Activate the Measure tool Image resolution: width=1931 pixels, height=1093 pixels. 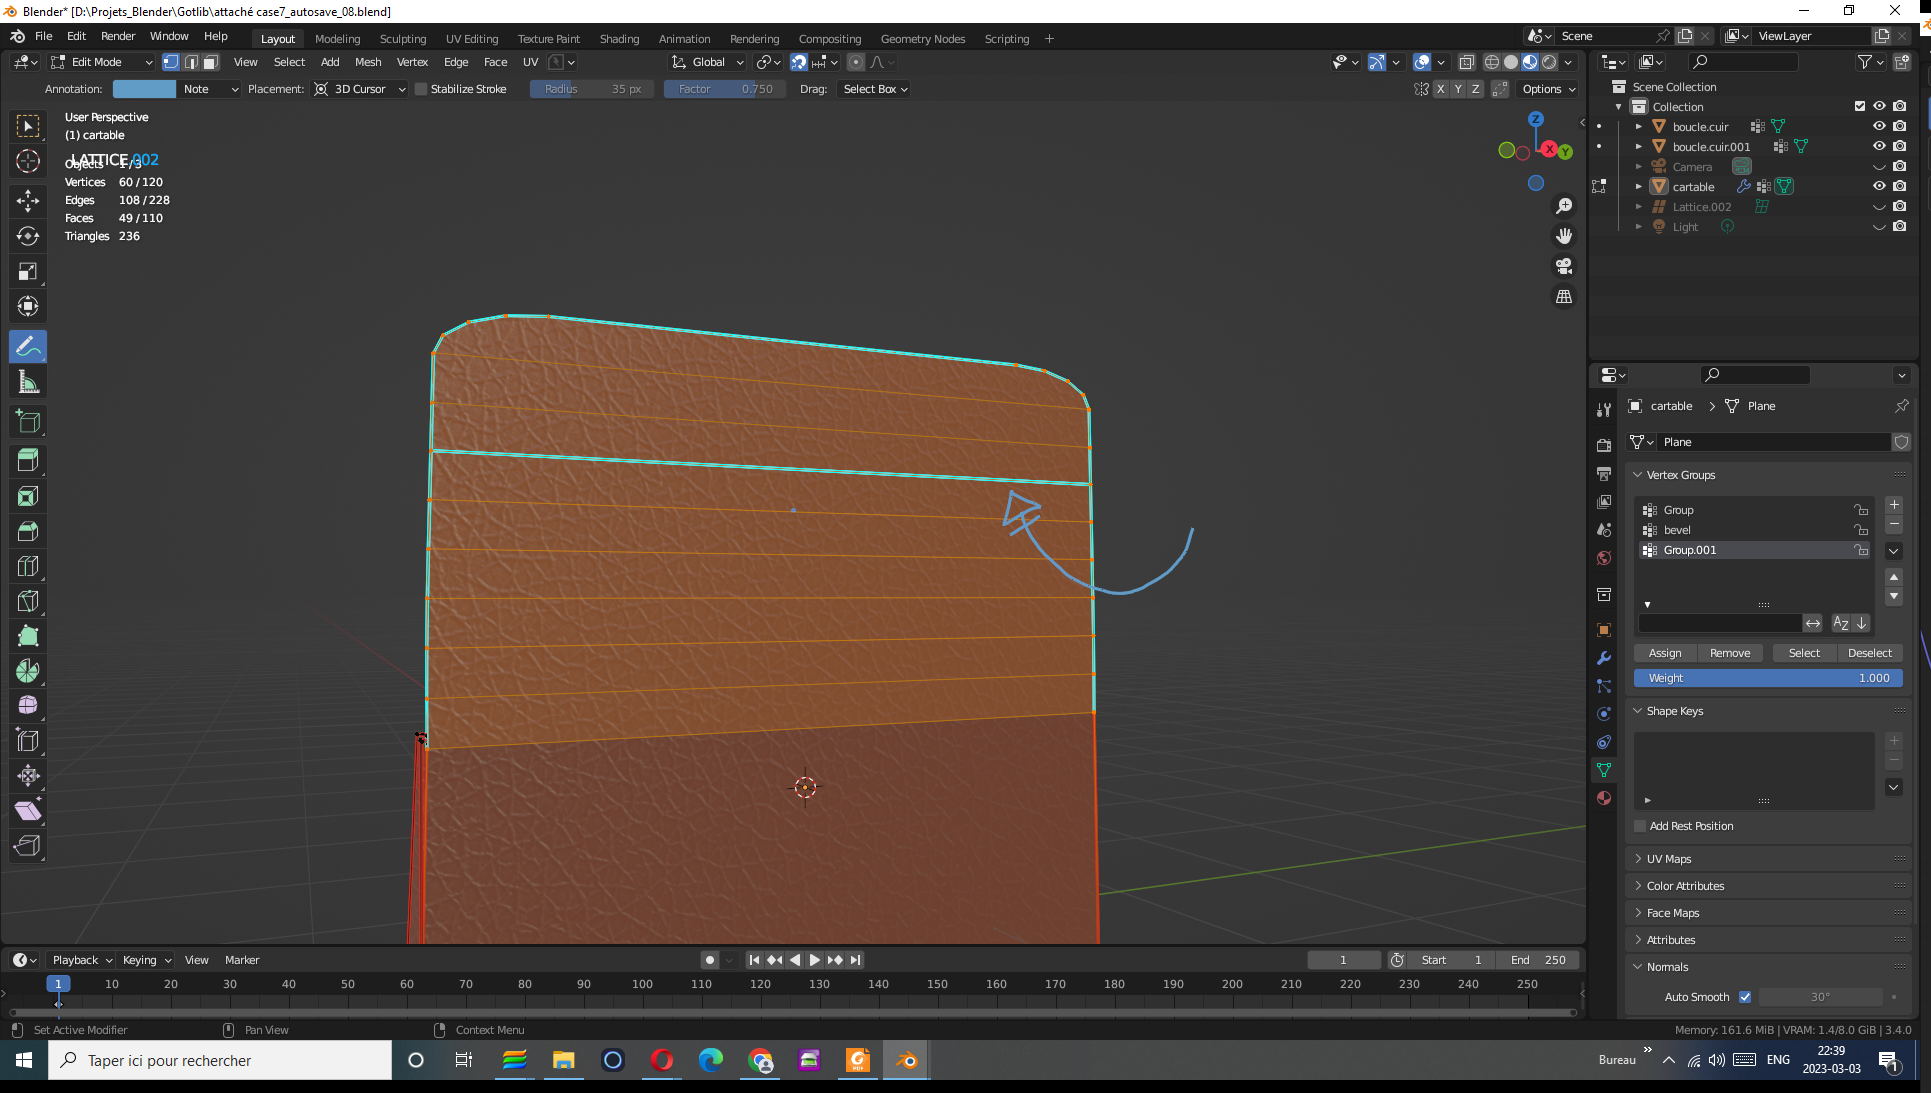[28, 382]
